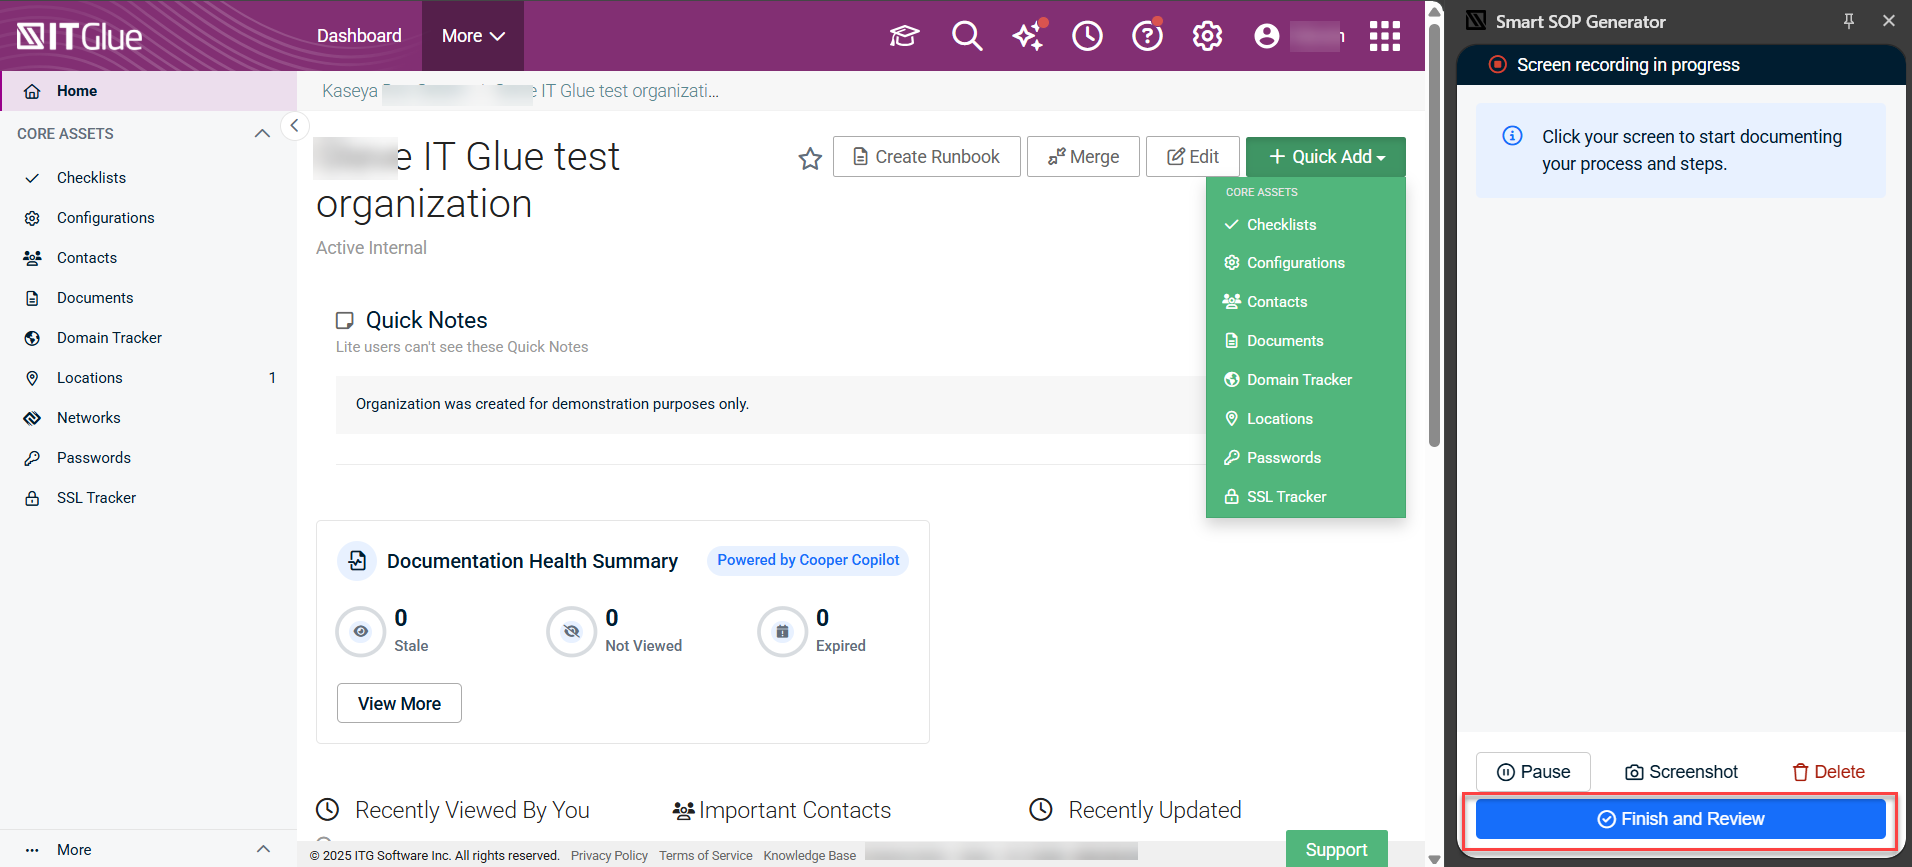This screenshot has width=1912, height=867.
Task: Go to the Dashboard tab
Action: click(x=359, y=36)
